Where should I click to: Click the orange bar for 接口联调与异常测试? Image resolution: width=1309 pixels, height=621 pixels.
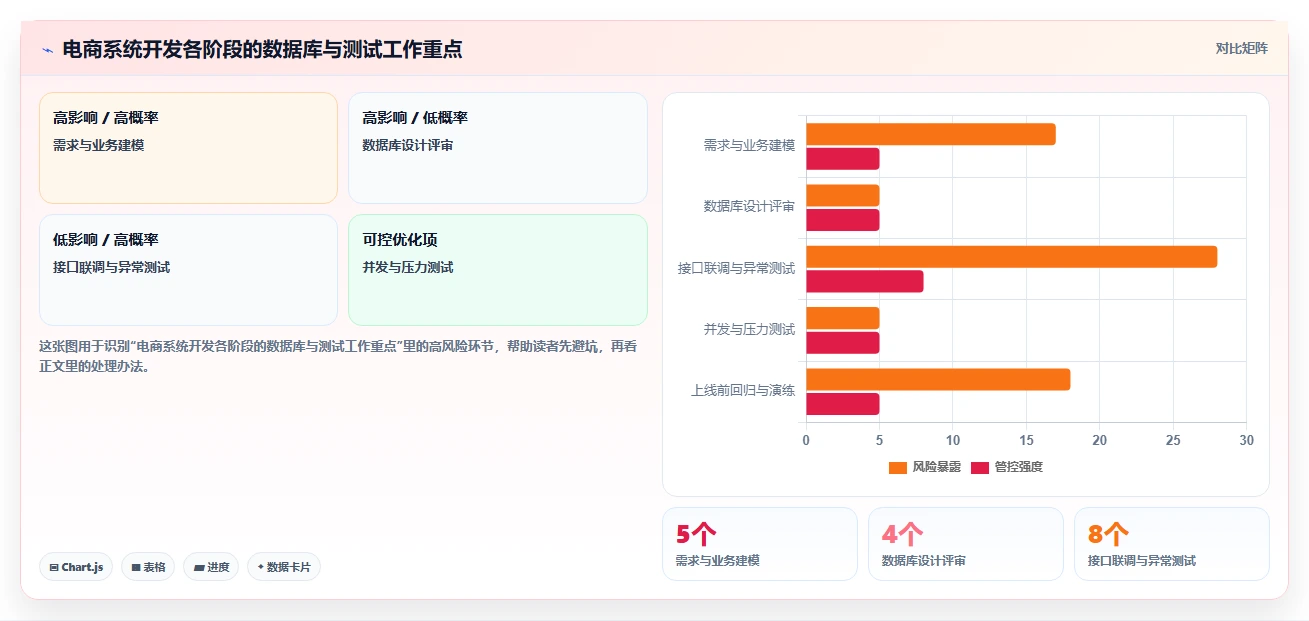1012,257
